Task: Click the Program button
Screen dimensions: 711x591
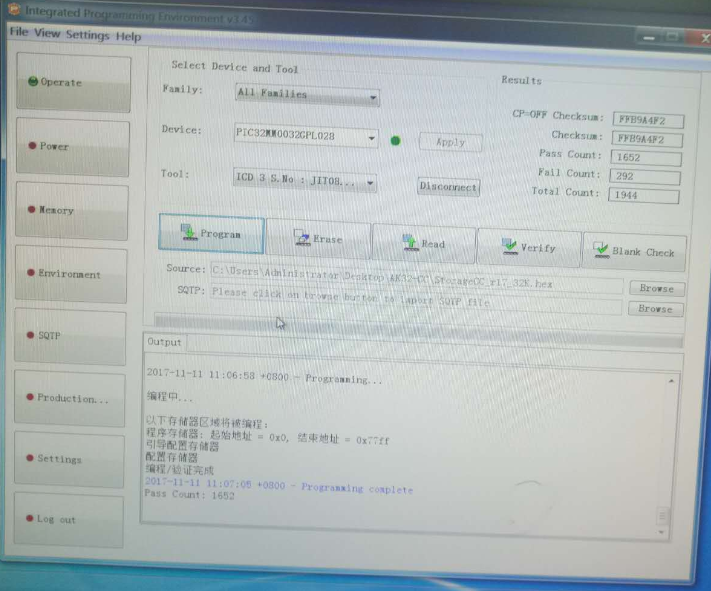Action: tap(211, 233)
